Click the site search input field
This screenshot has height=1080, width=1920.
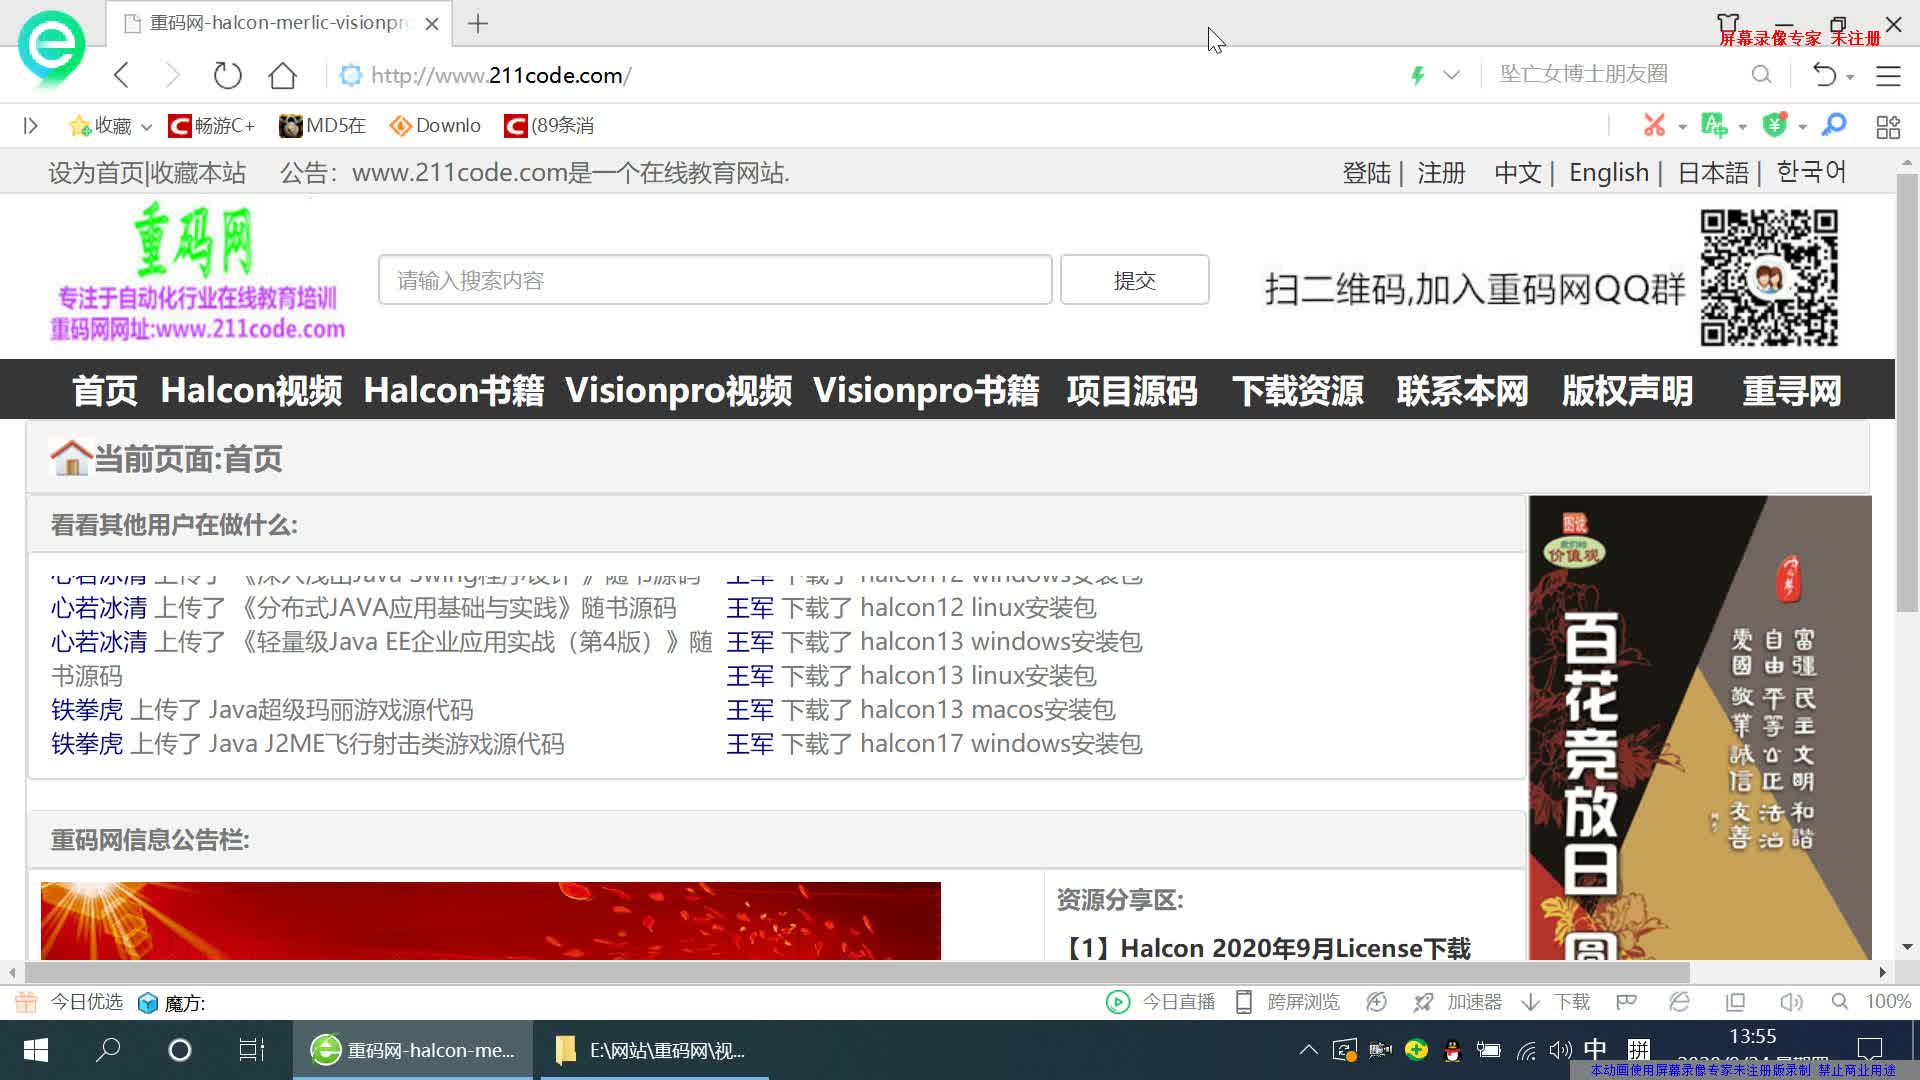pyautogui.click(x=714, y=280)
